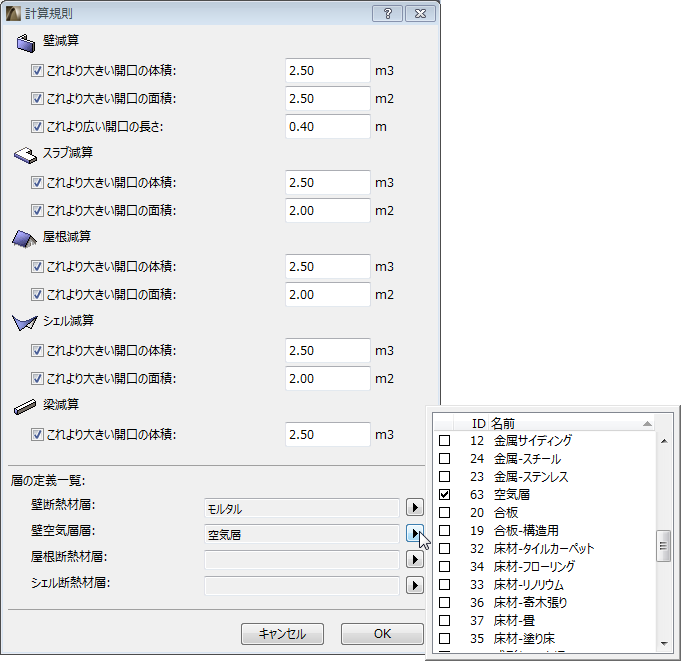Sort the list by 名前 column header
The width and height of the screenshot is (681, 661).
571,423
